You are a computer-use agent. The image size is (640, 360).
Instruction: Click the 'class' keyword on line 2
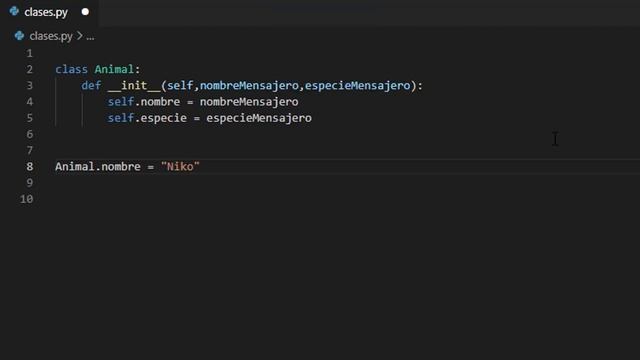71,69
